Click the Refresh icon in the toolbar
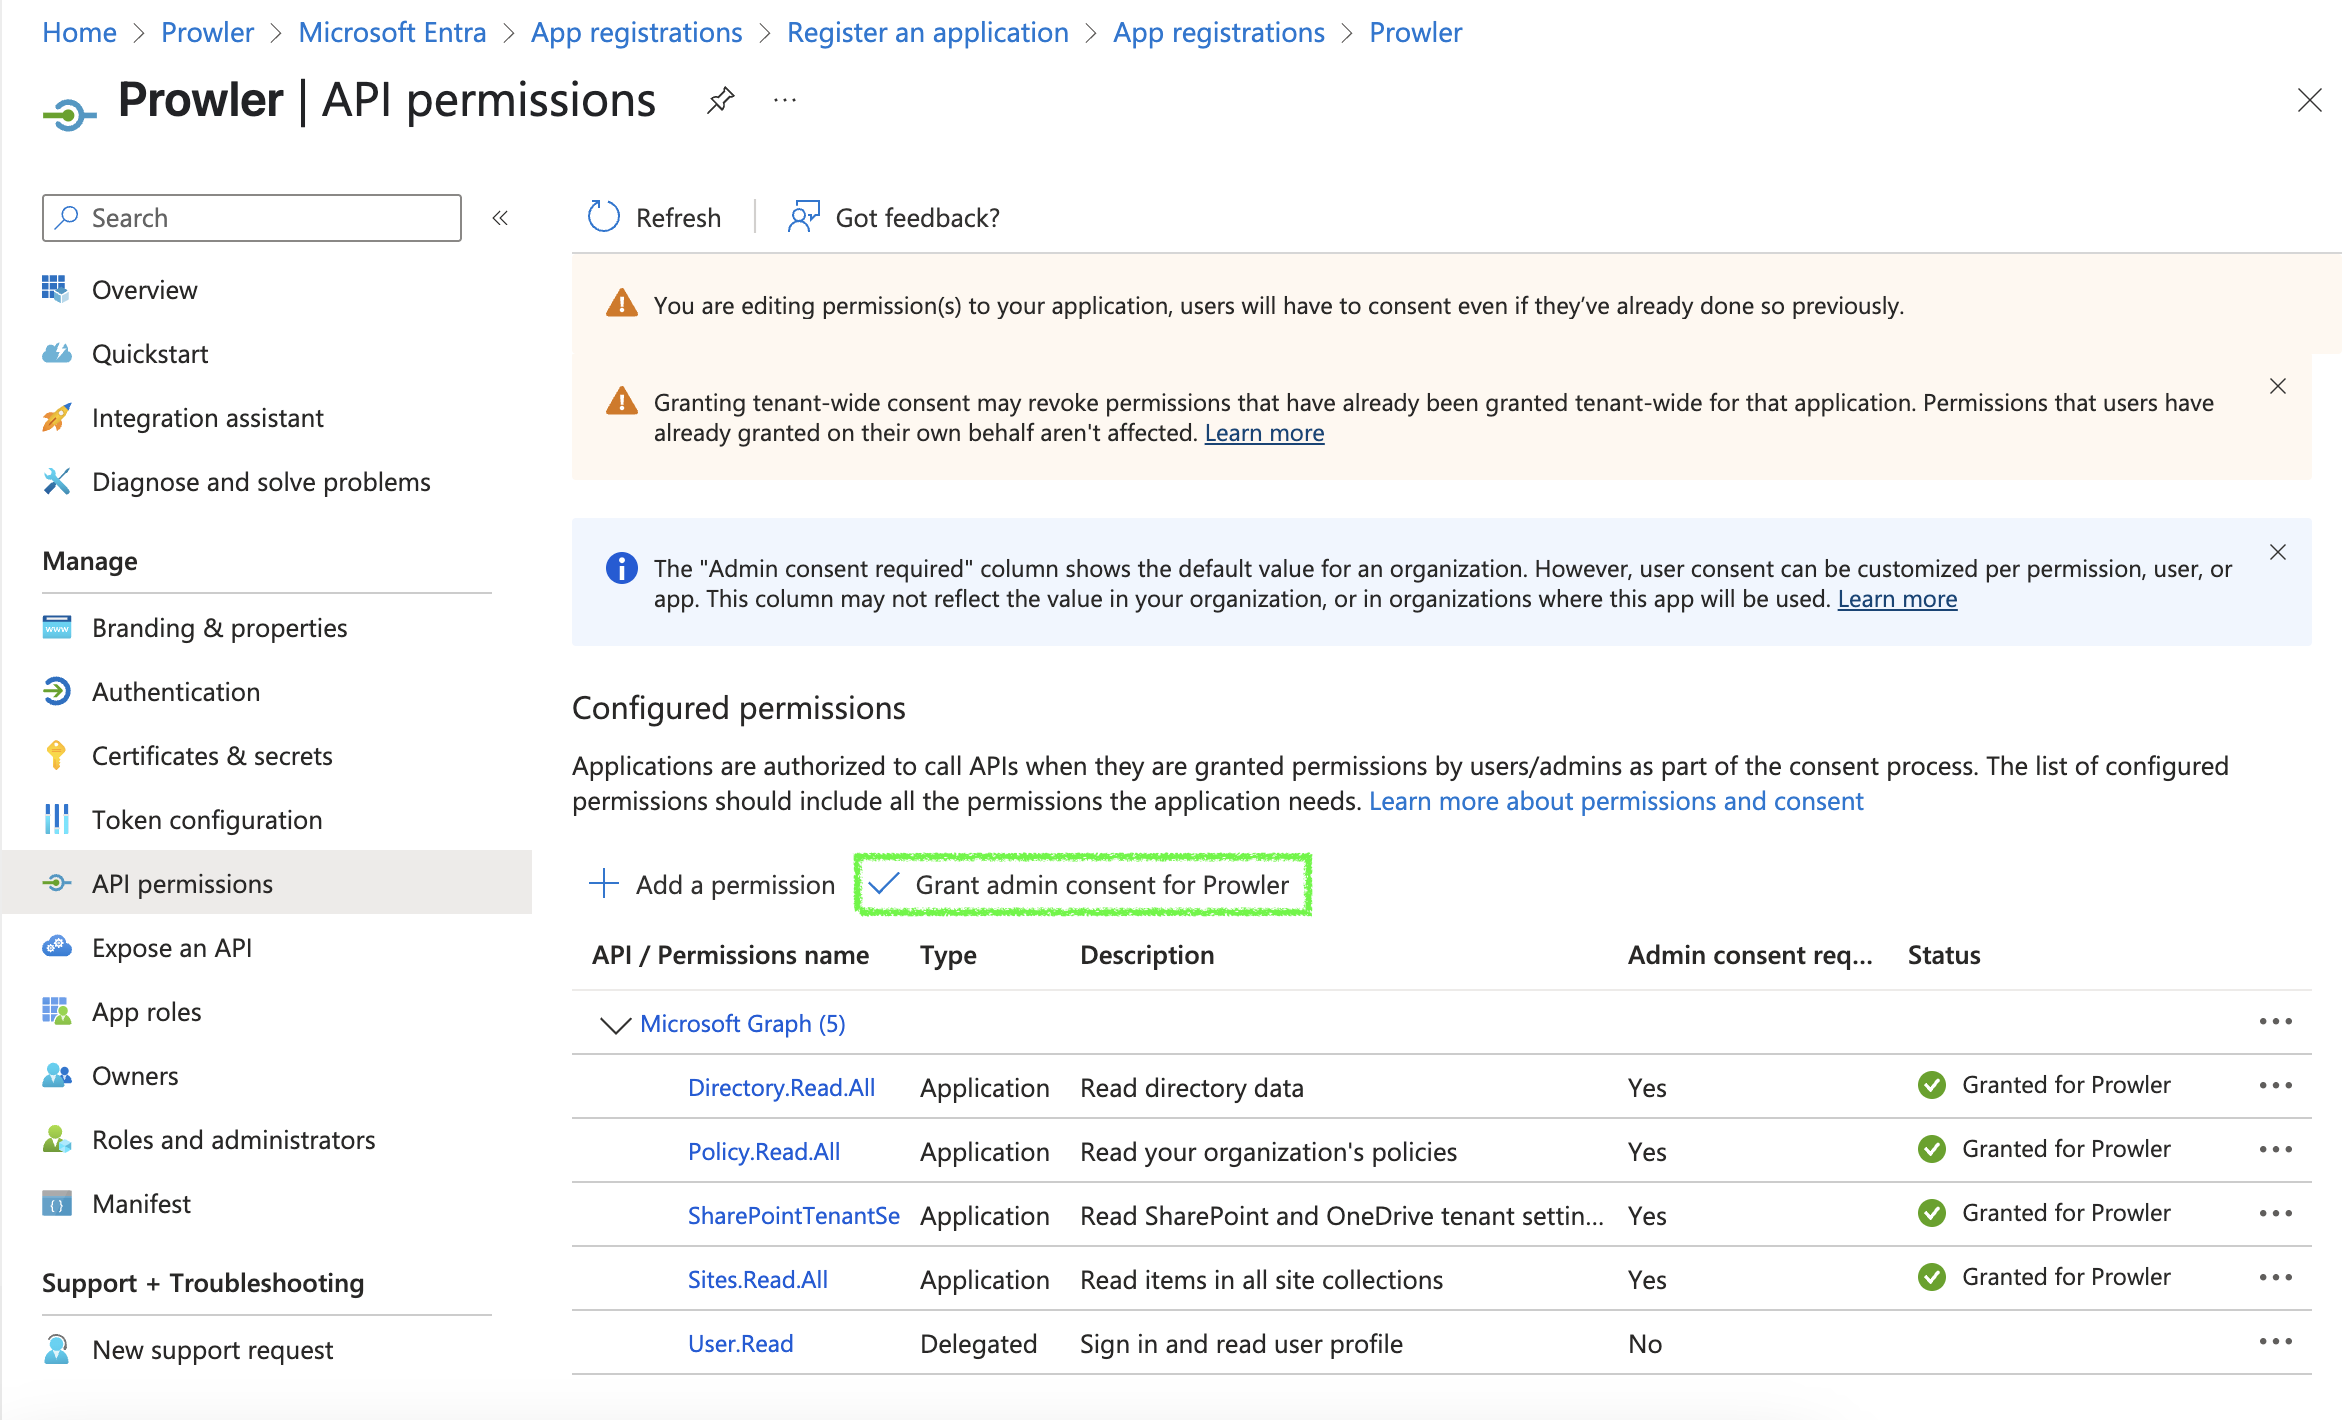The width and height of the screenshot is (2346, 1420). (603, 217)
